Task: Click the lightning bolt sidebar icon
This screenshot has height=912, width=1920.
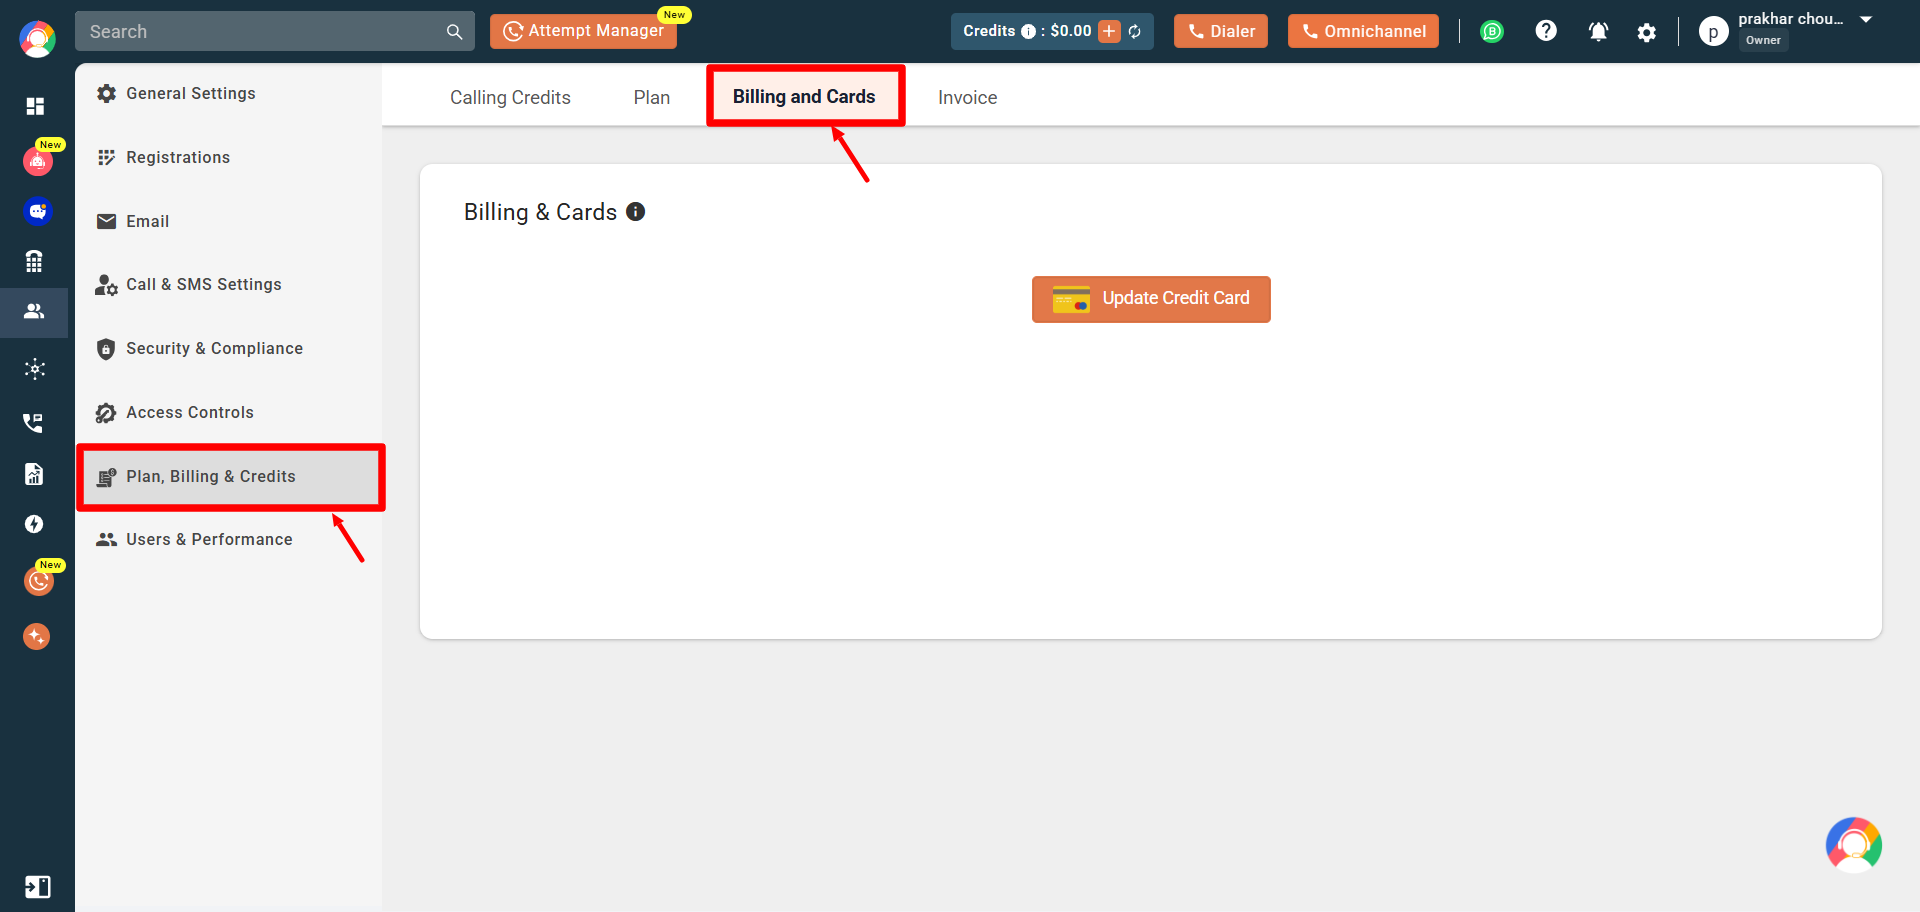Action: [34, 524]
